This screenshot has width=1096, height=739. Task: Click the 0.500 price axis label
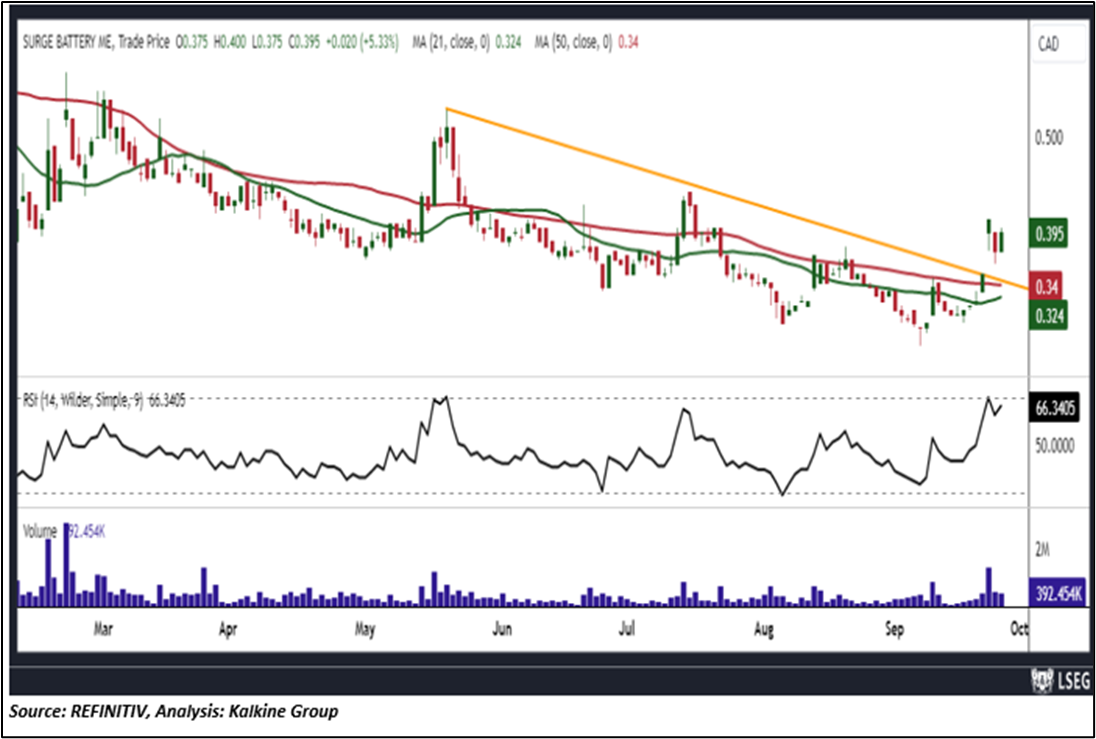1049,138
